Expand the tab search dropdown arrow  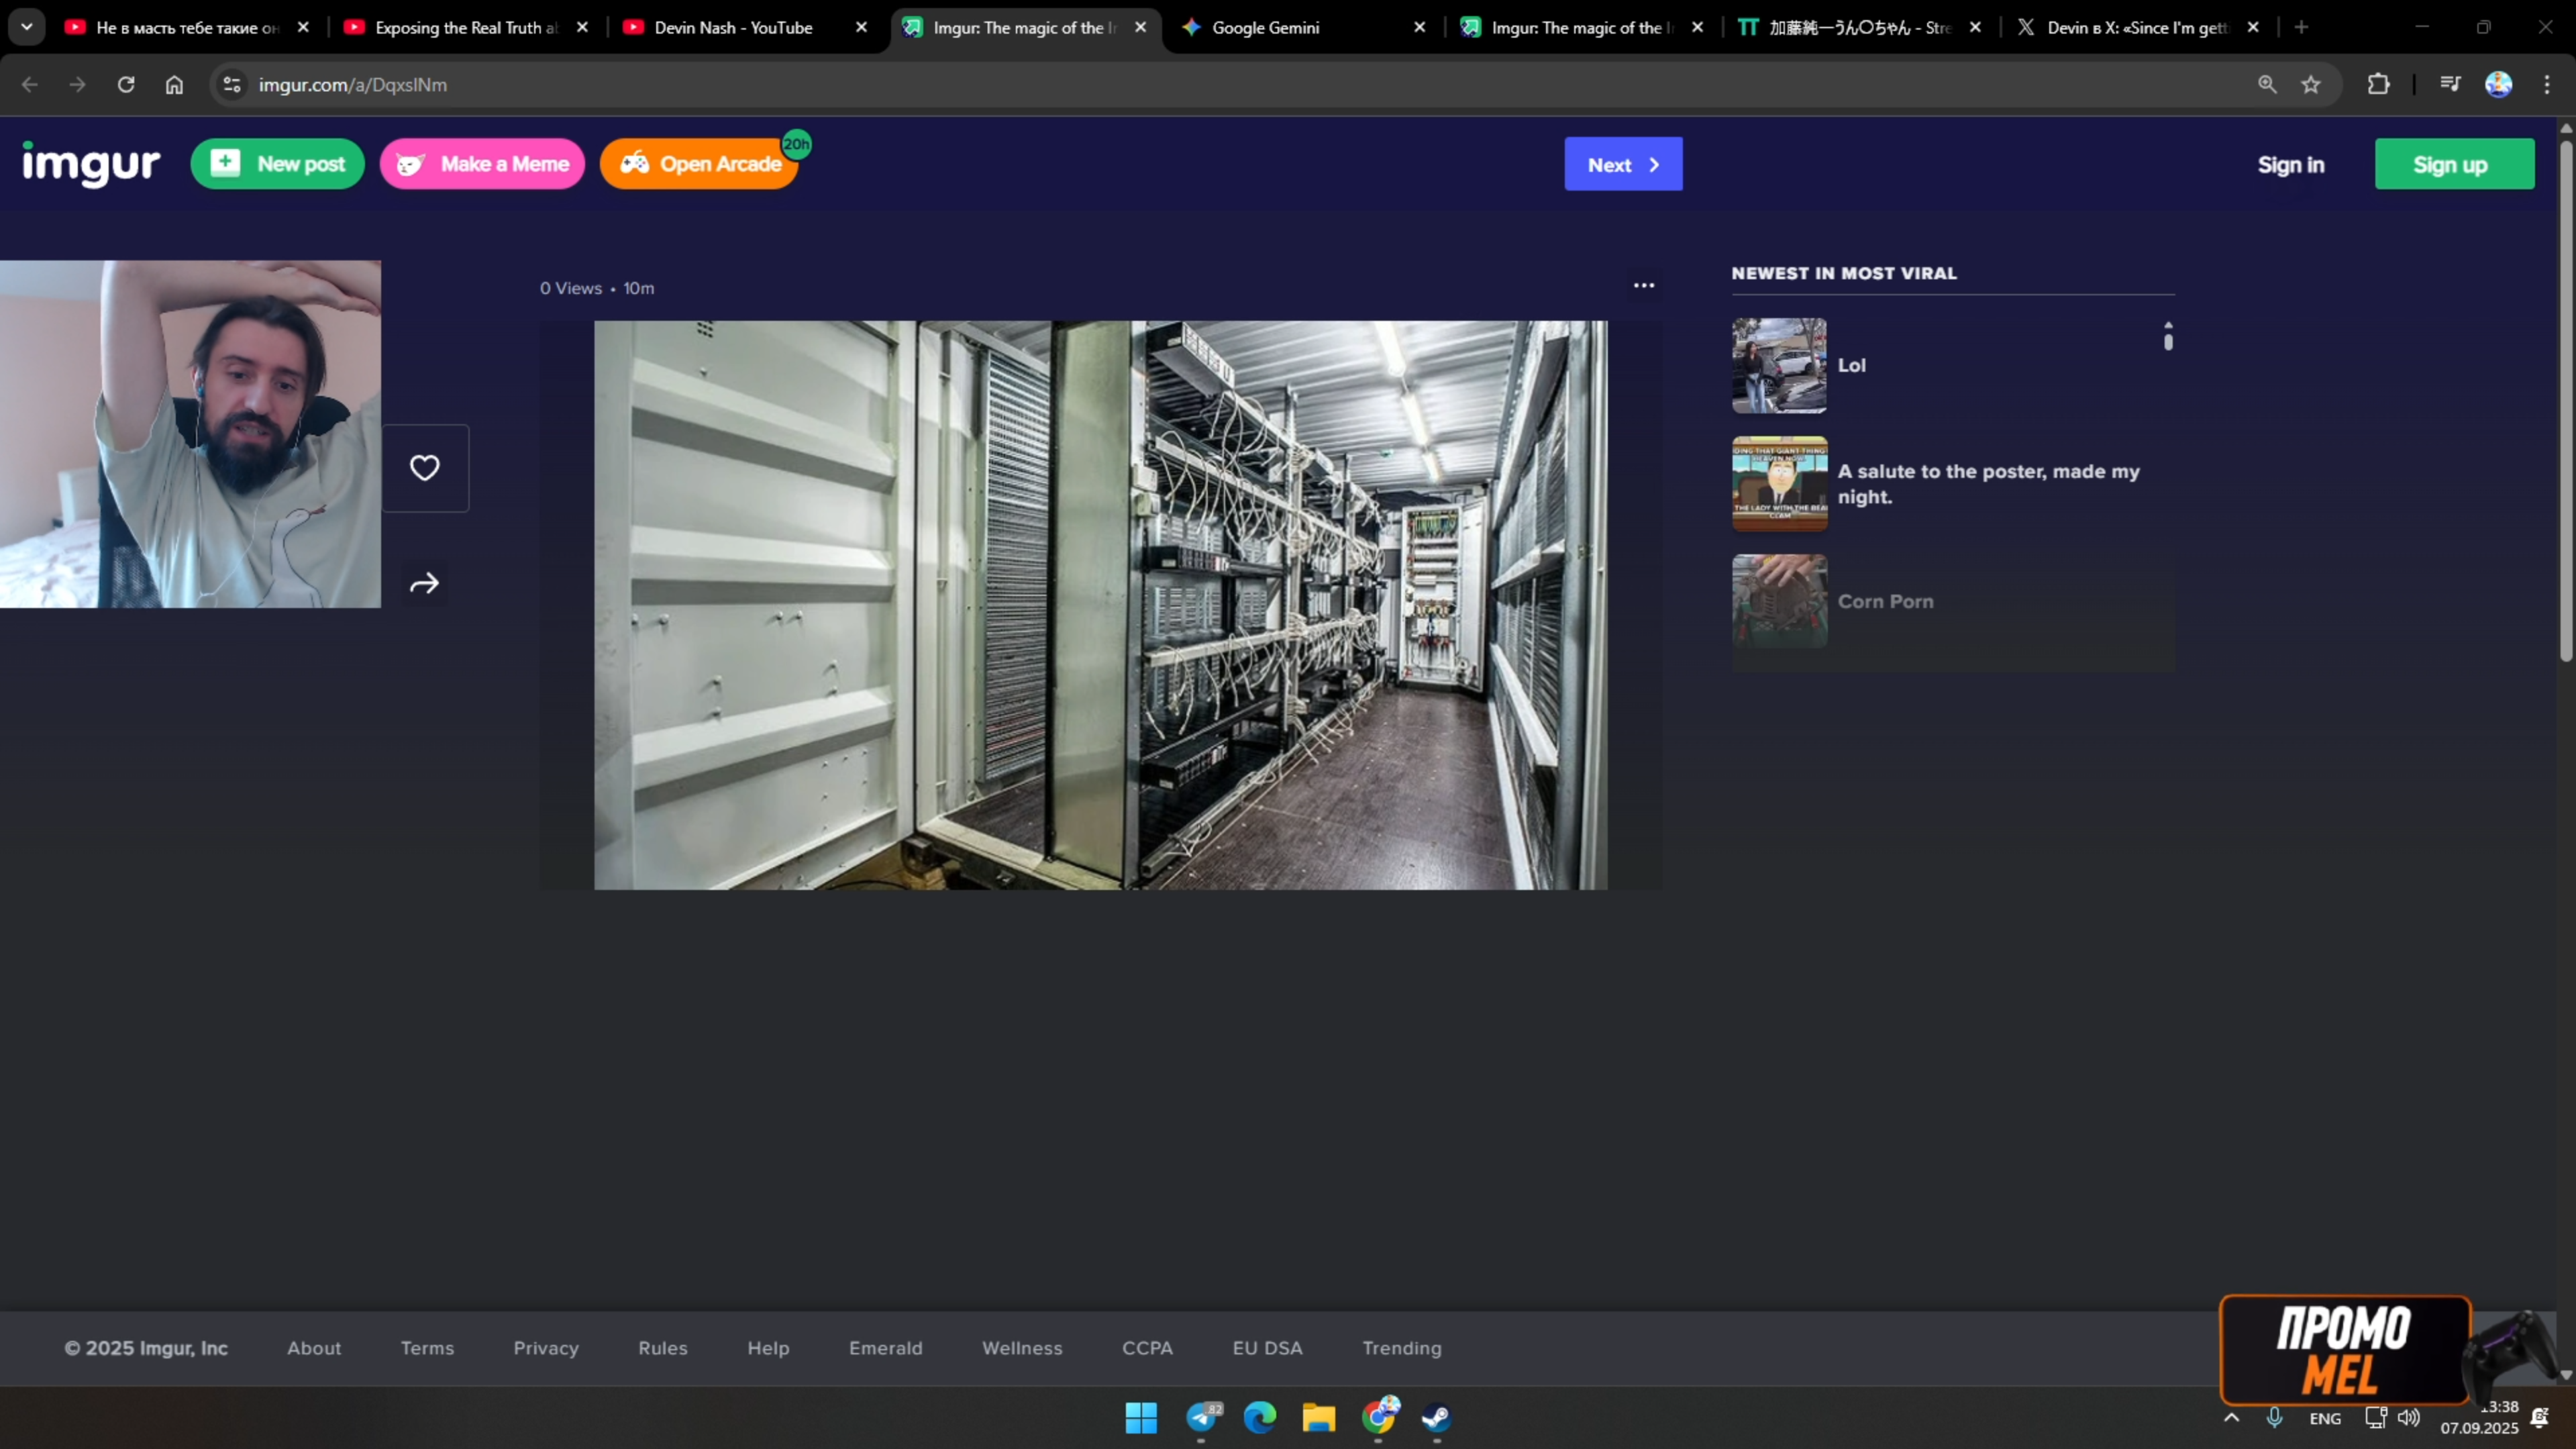(27, 27)
